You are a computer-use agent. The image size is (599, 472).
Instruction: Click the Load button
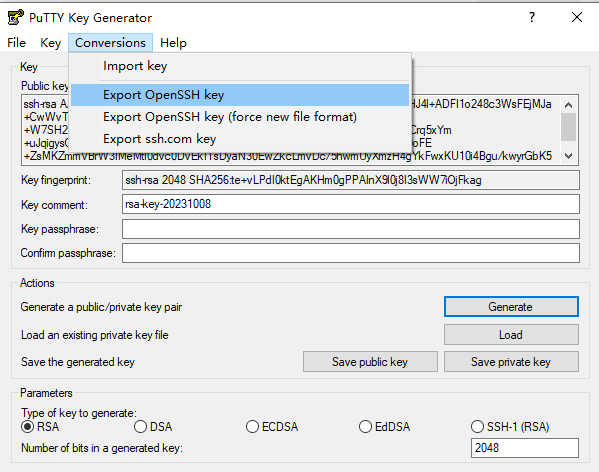click(511, 335)
